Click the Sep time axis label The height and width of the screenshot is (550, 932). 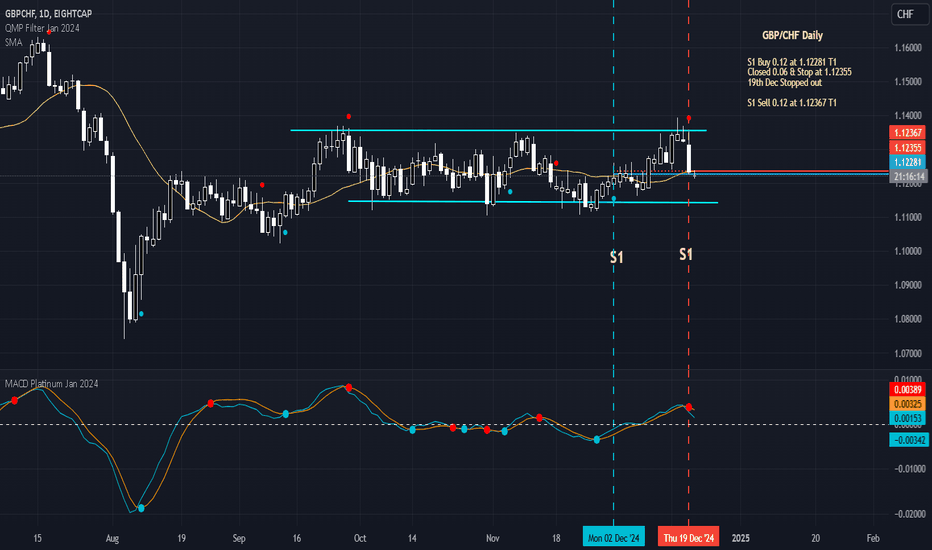239,539
